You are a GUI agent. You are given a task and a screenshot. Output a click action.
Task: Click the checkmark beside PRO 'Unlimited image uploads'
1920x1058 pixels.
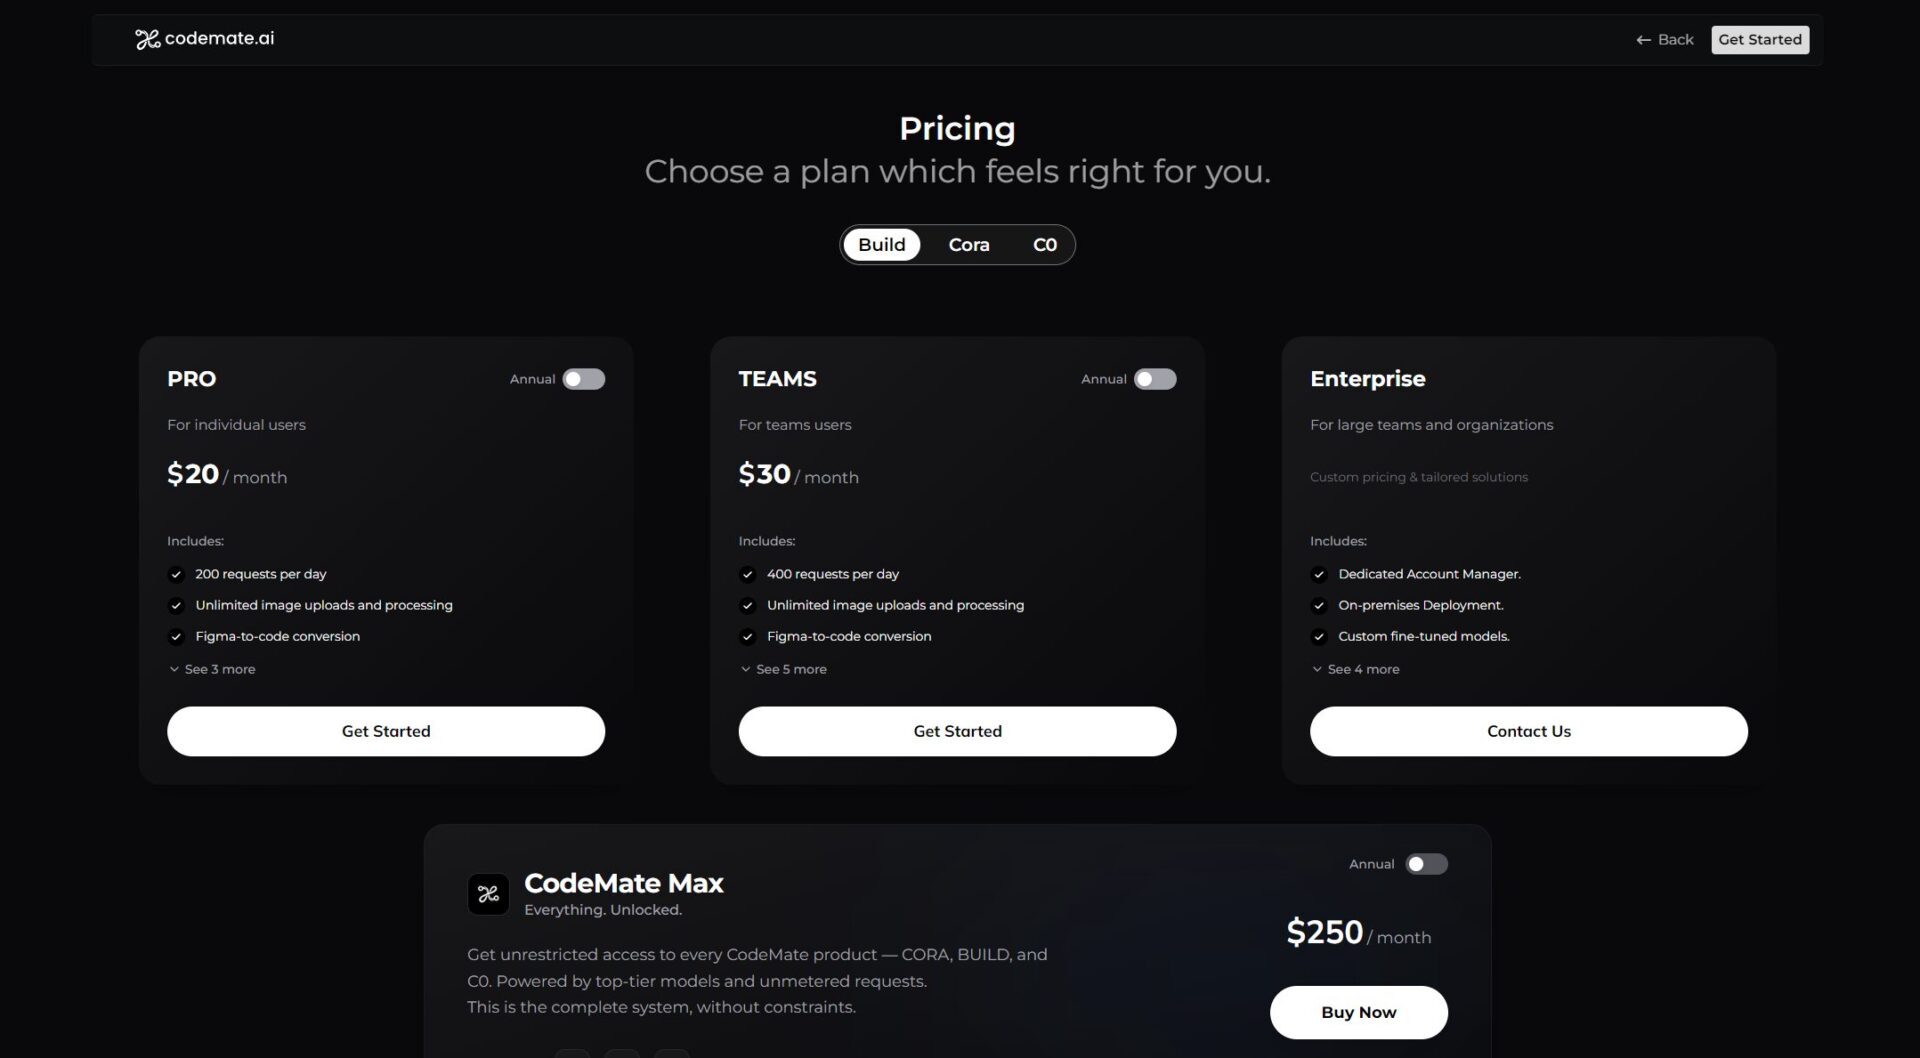(176, 606)
